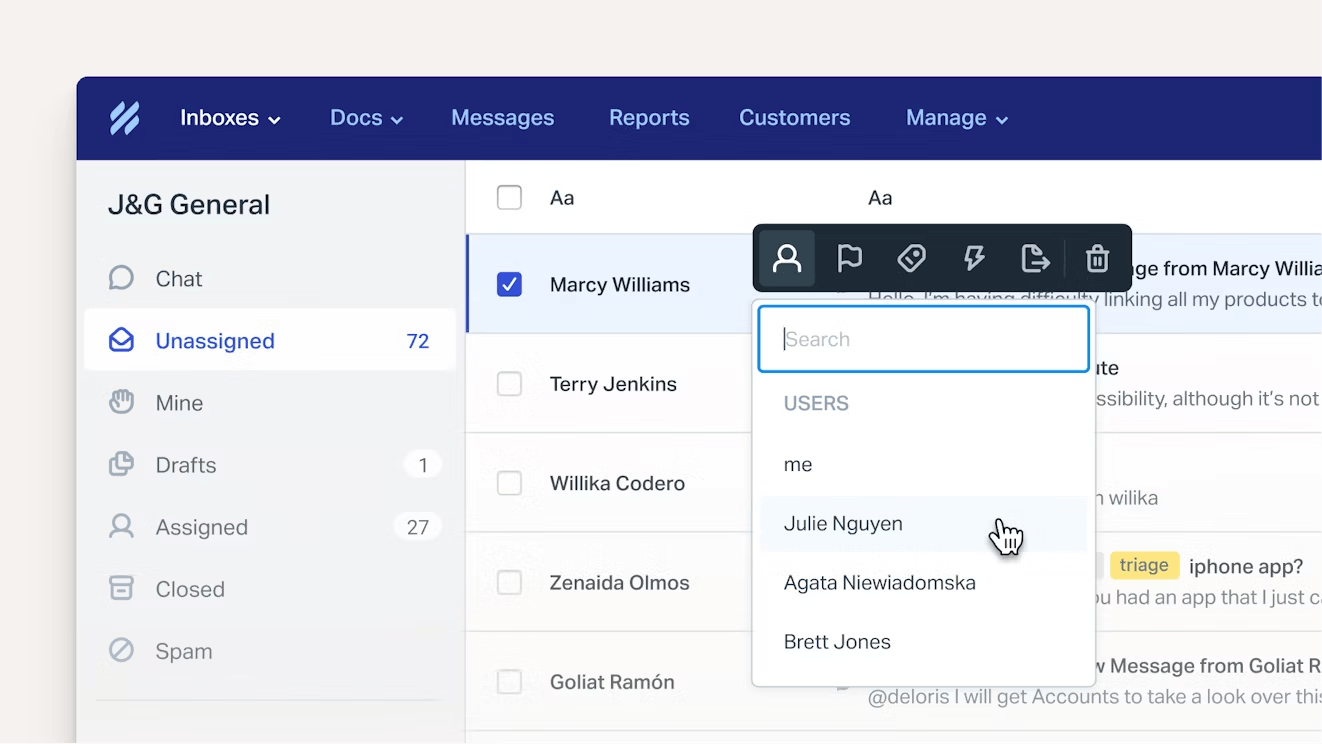Expand the Inboxes dropdown menu
The width and height of the screenshot is (1322, 744).
click(230, 118)
